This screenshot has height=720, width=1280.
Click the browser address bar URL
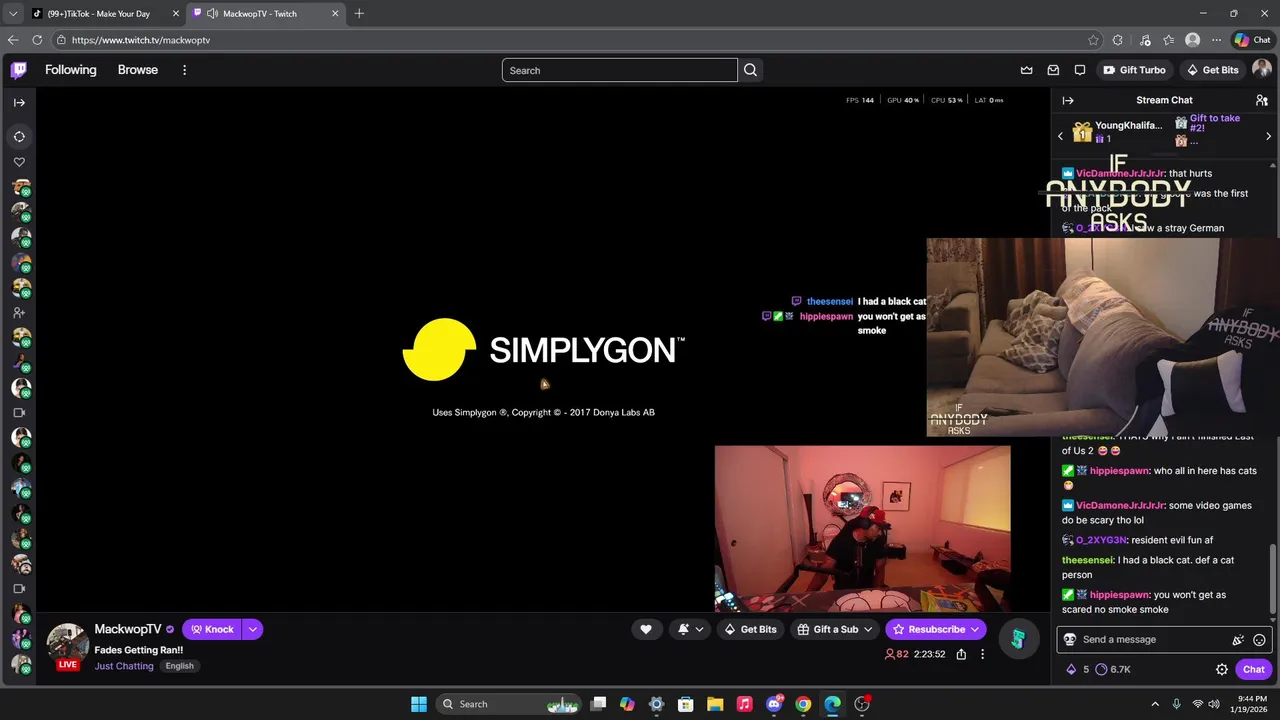[x=141, y=40]
